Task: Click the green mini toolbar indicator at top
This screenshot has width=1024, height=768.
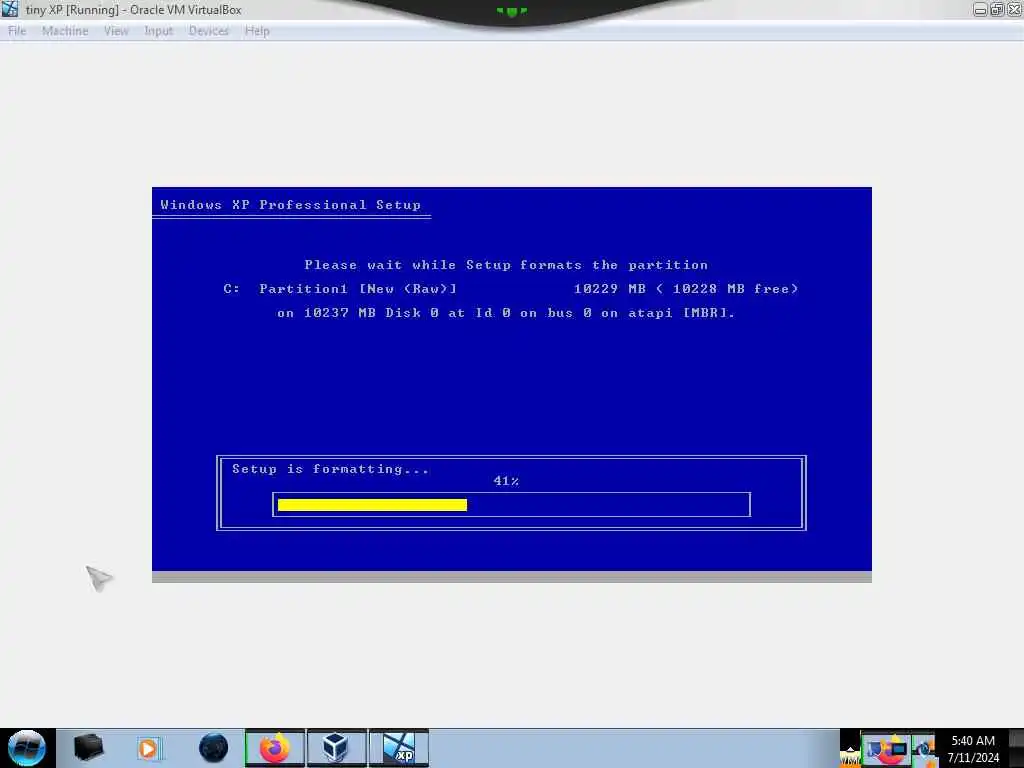Action: [x=512, y=11]
